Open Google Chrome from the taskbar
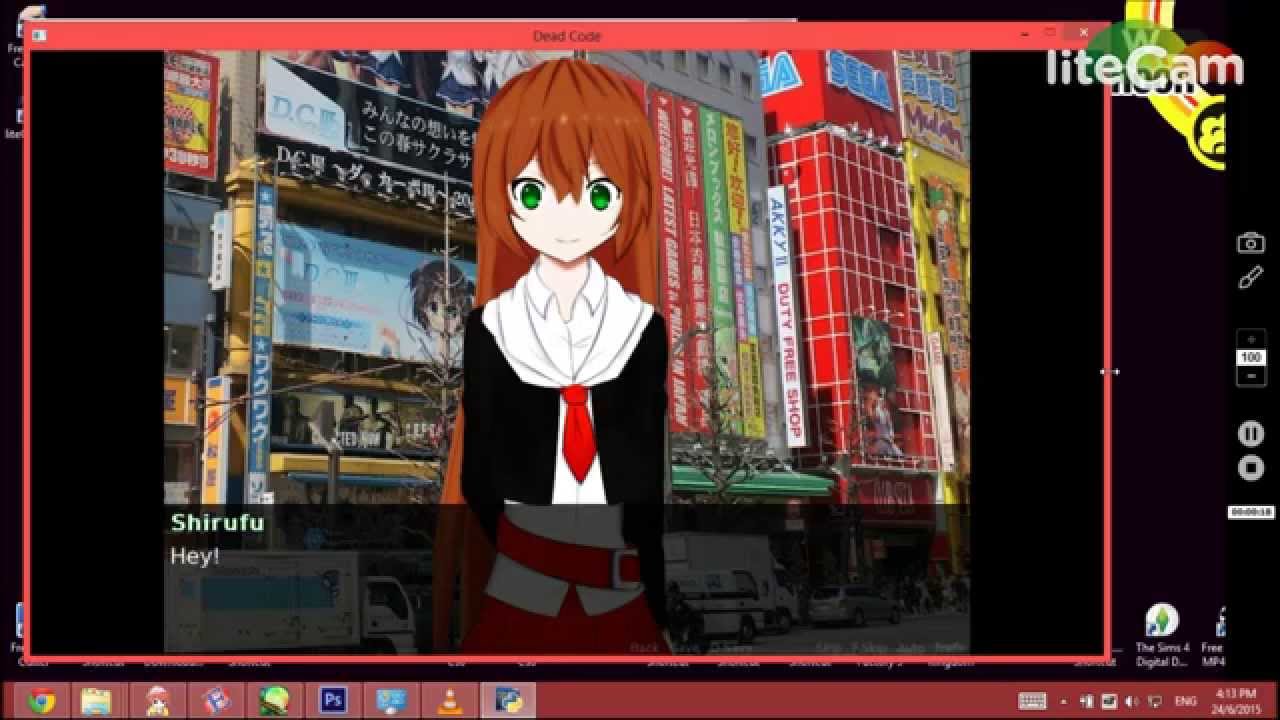Image resolution: width=1280 pixels, height=720 pixels. click(41, 701)
